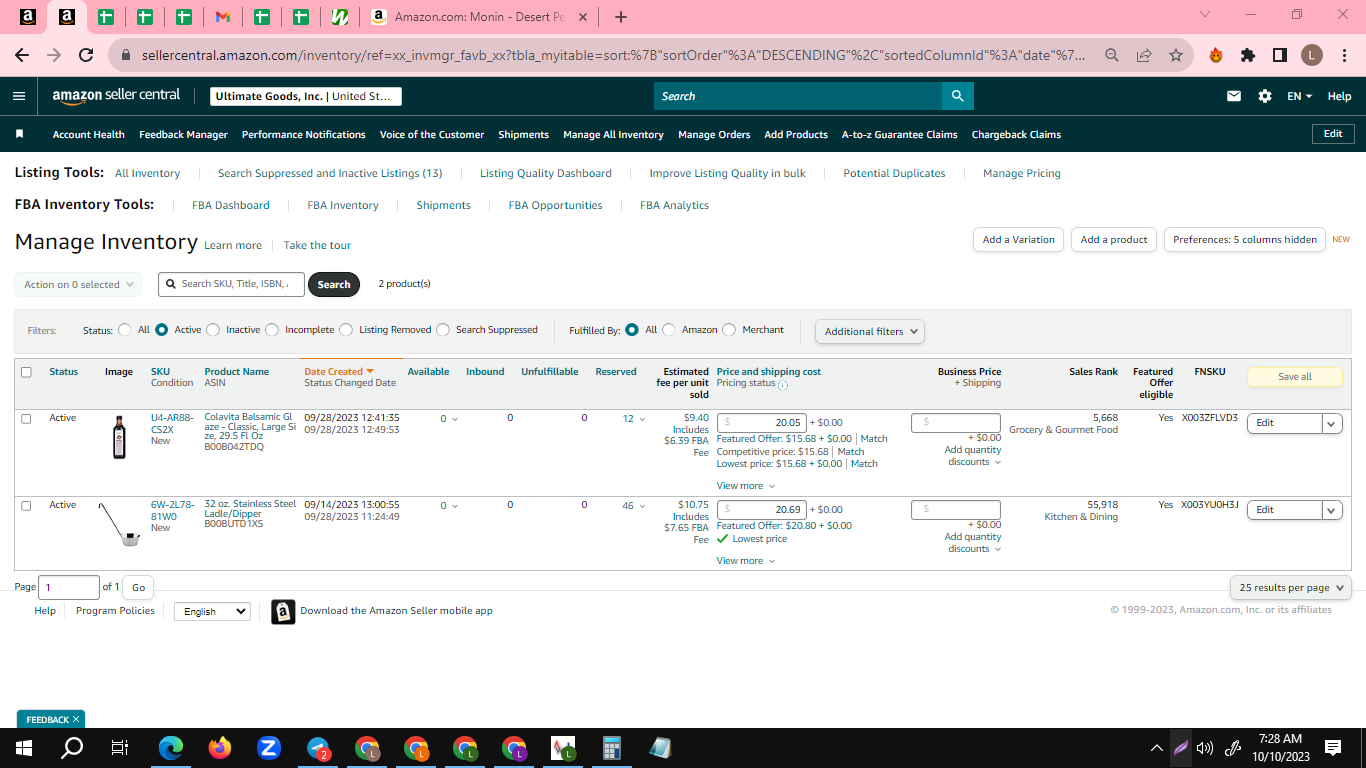1366x768 pixels.
Task: Expand Additional filters dropdown
Action: [870, 331]
